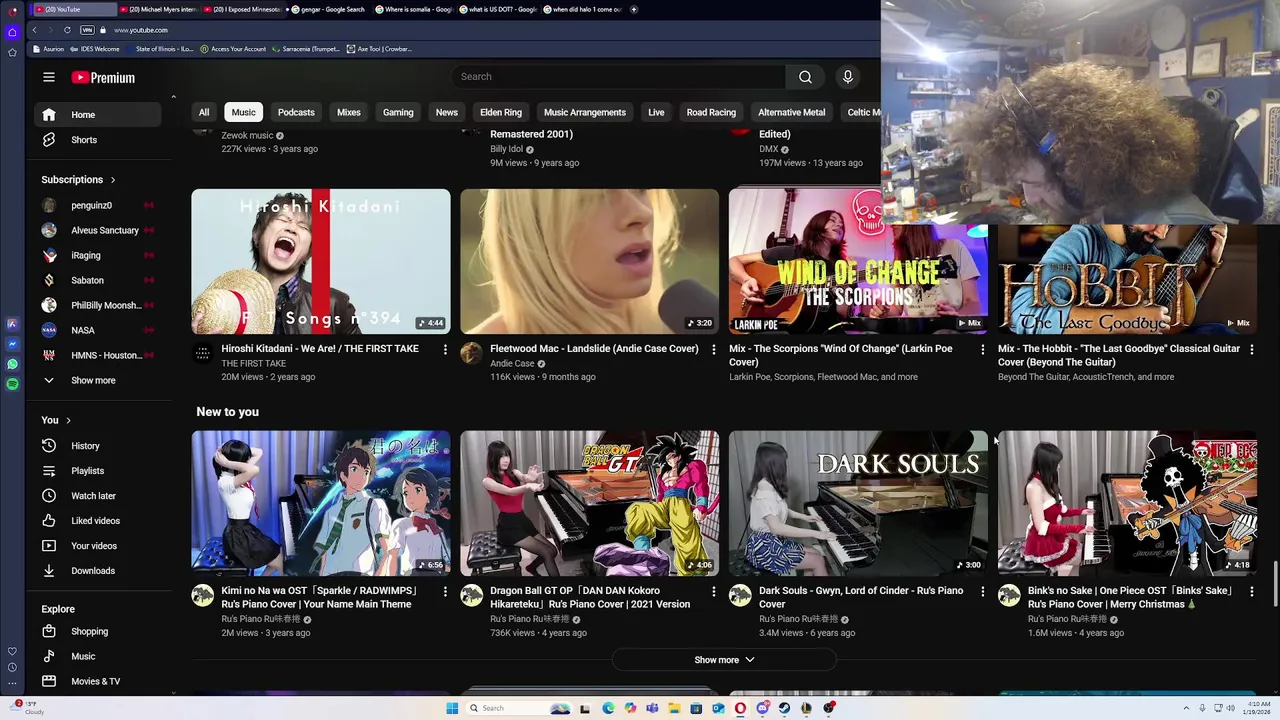Open Watch later list

[97, 496]
